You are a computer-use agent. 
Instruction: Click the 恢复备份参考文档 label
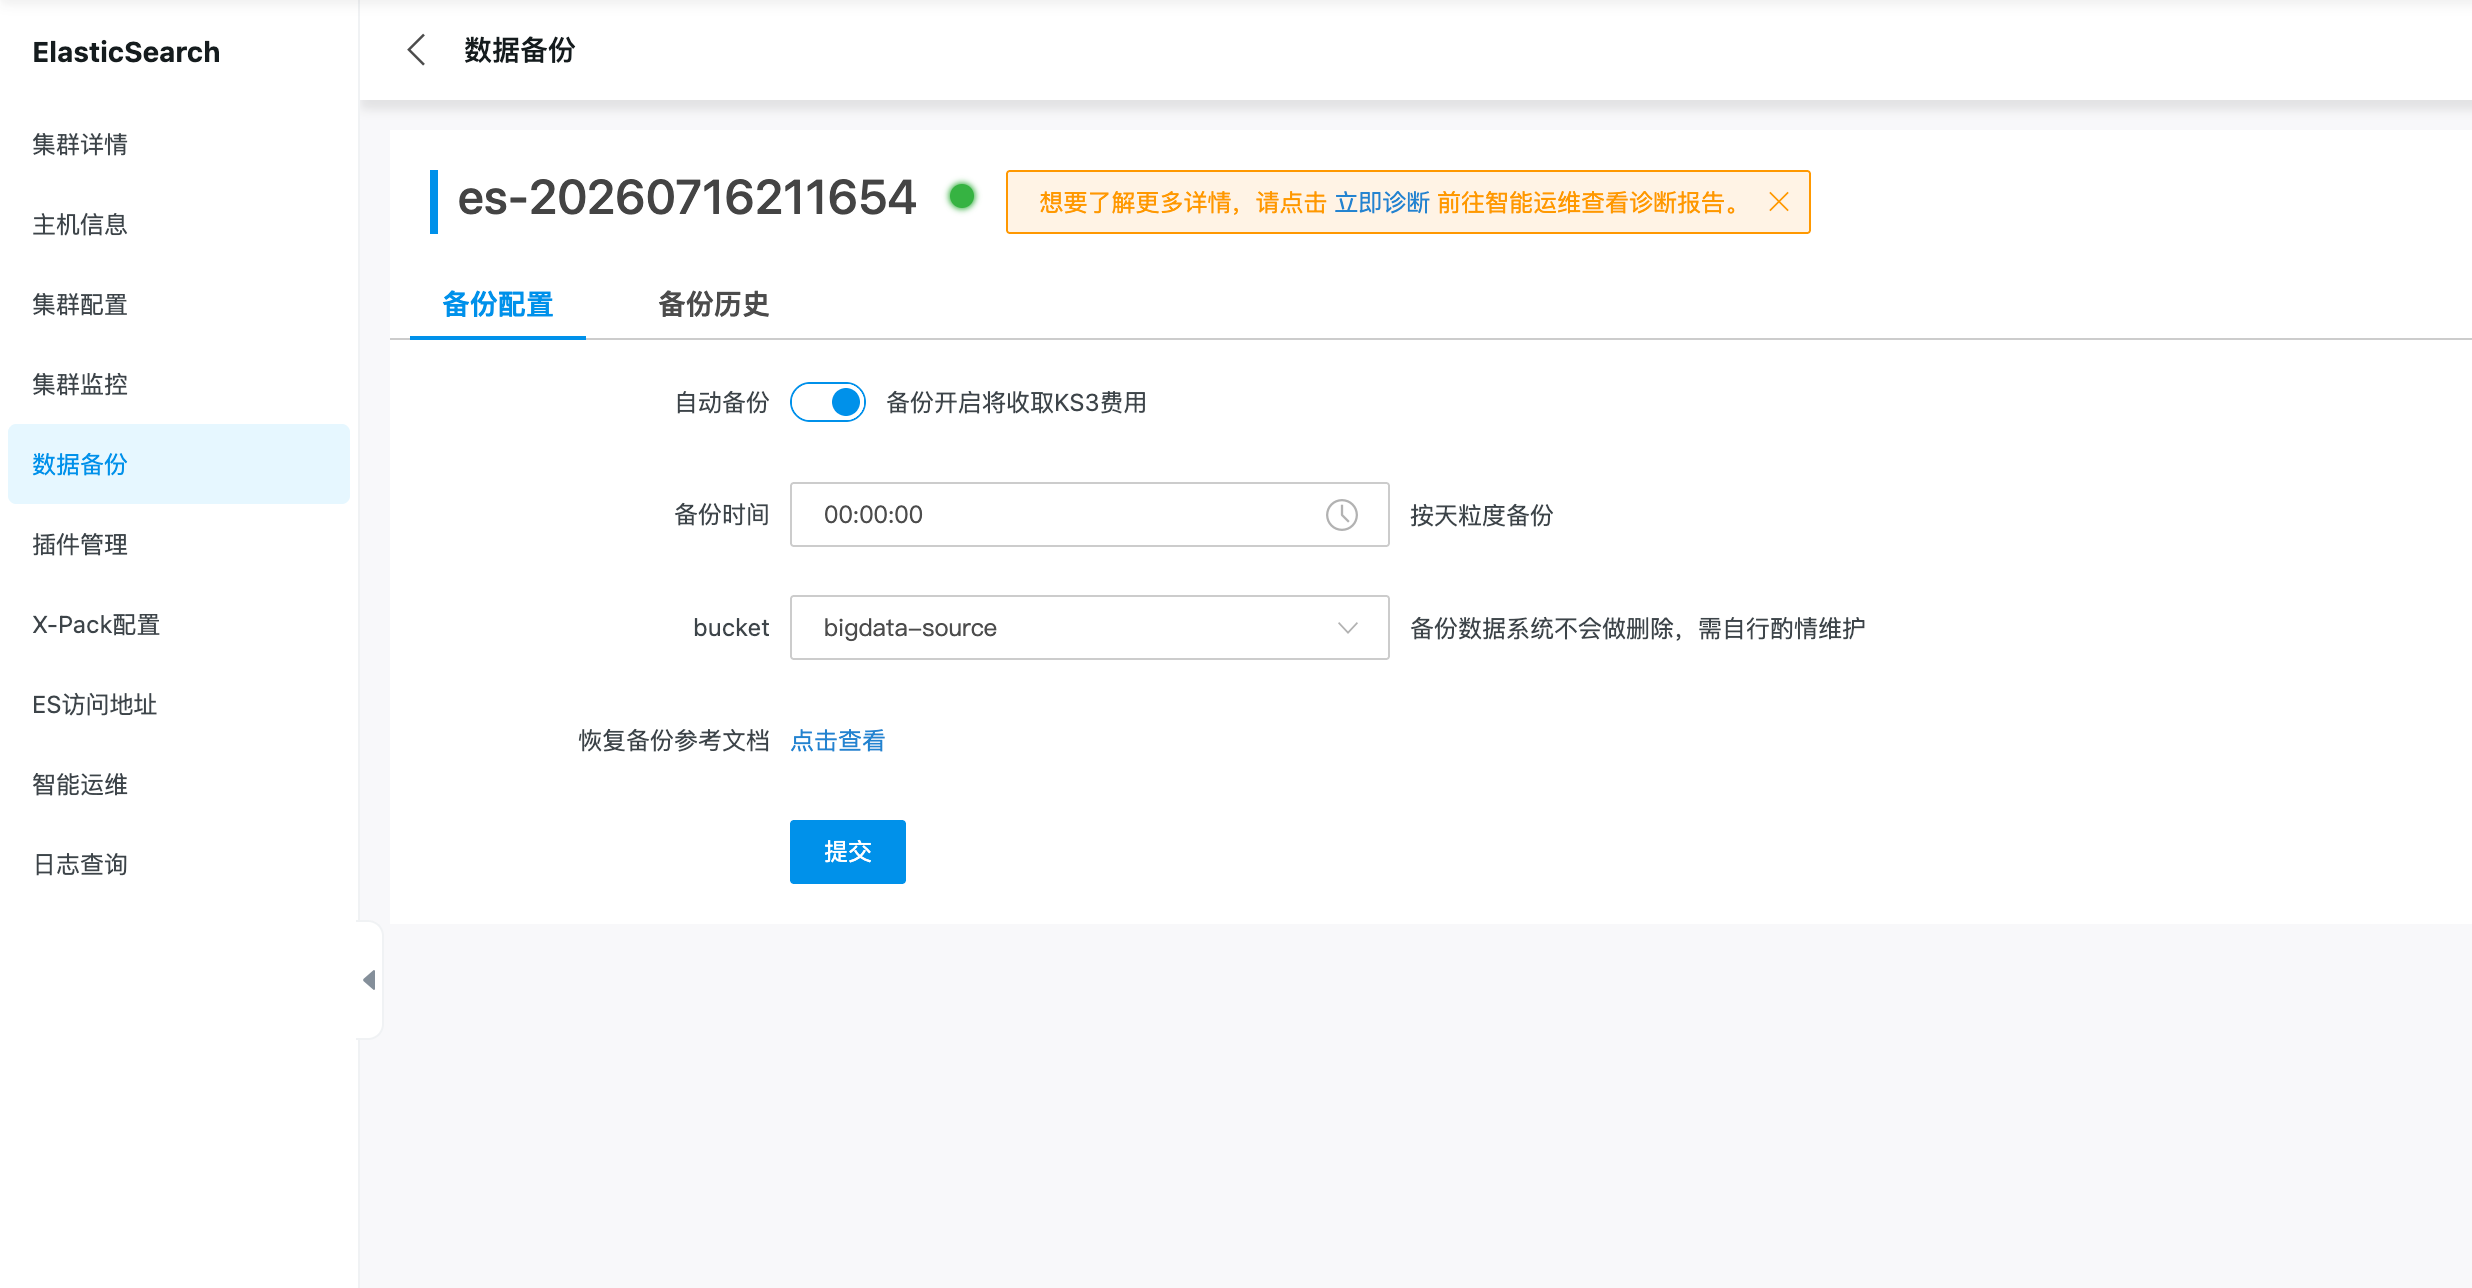pos(674,741)
